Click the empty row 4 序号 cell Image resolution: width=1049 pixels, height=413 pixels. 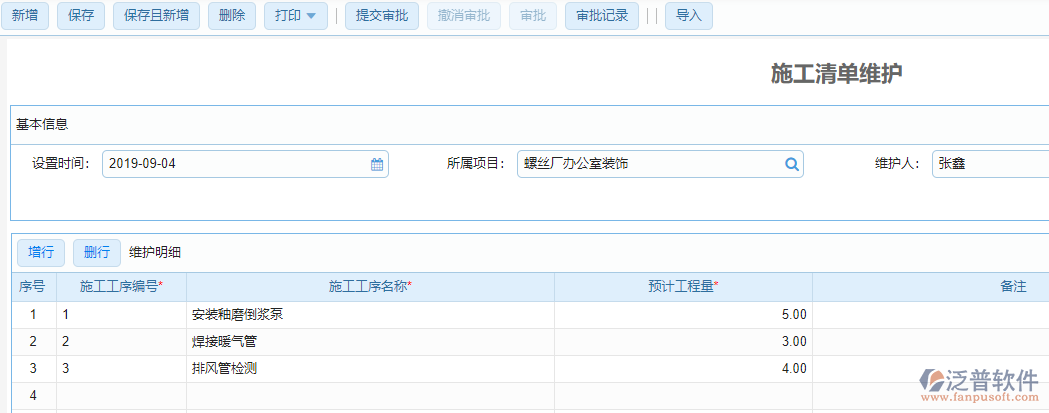point(33,396)
